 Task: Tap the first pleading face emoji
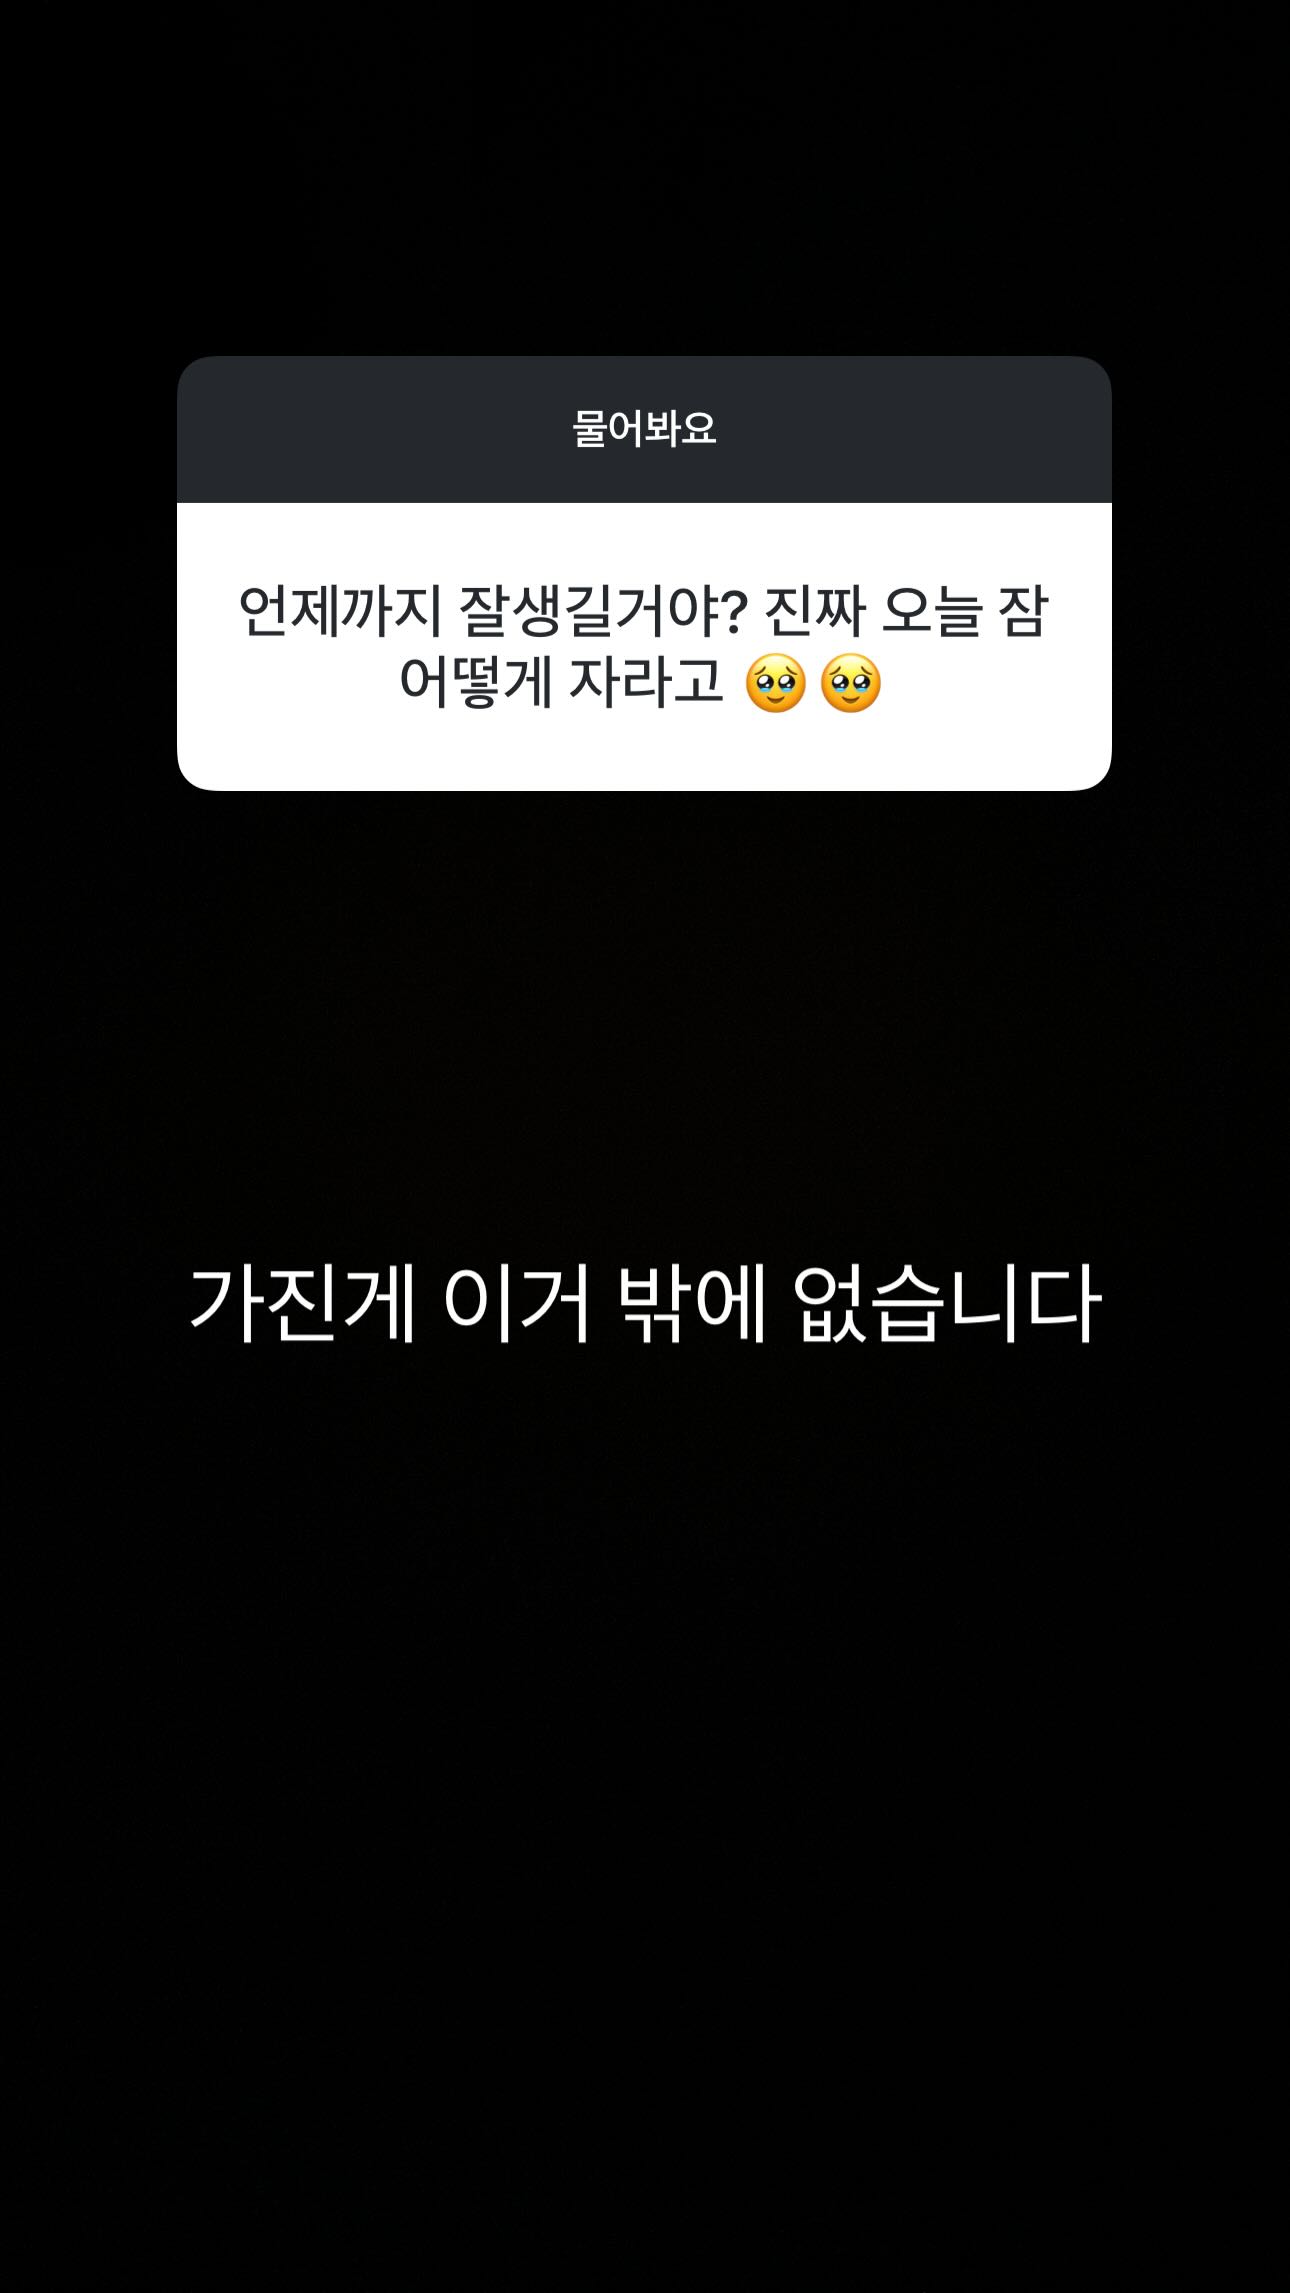click(775, 683)
